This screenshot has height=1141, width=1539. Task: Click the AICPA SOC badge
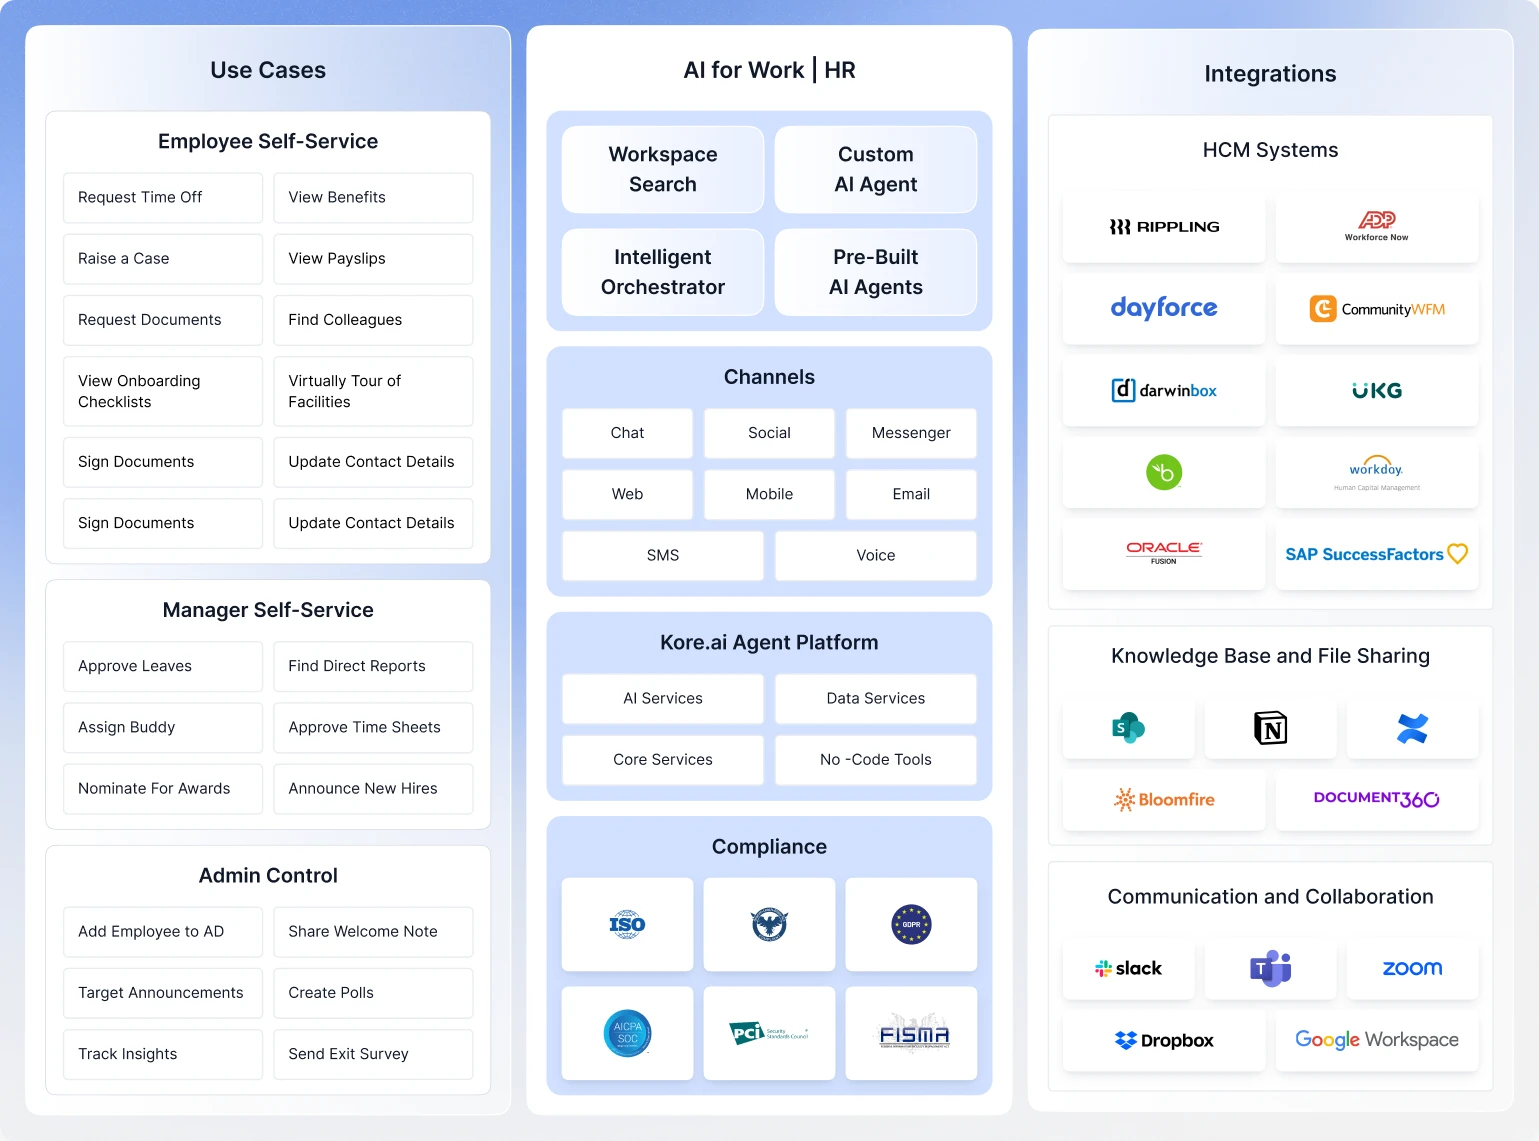click(x=627, y=1033)
